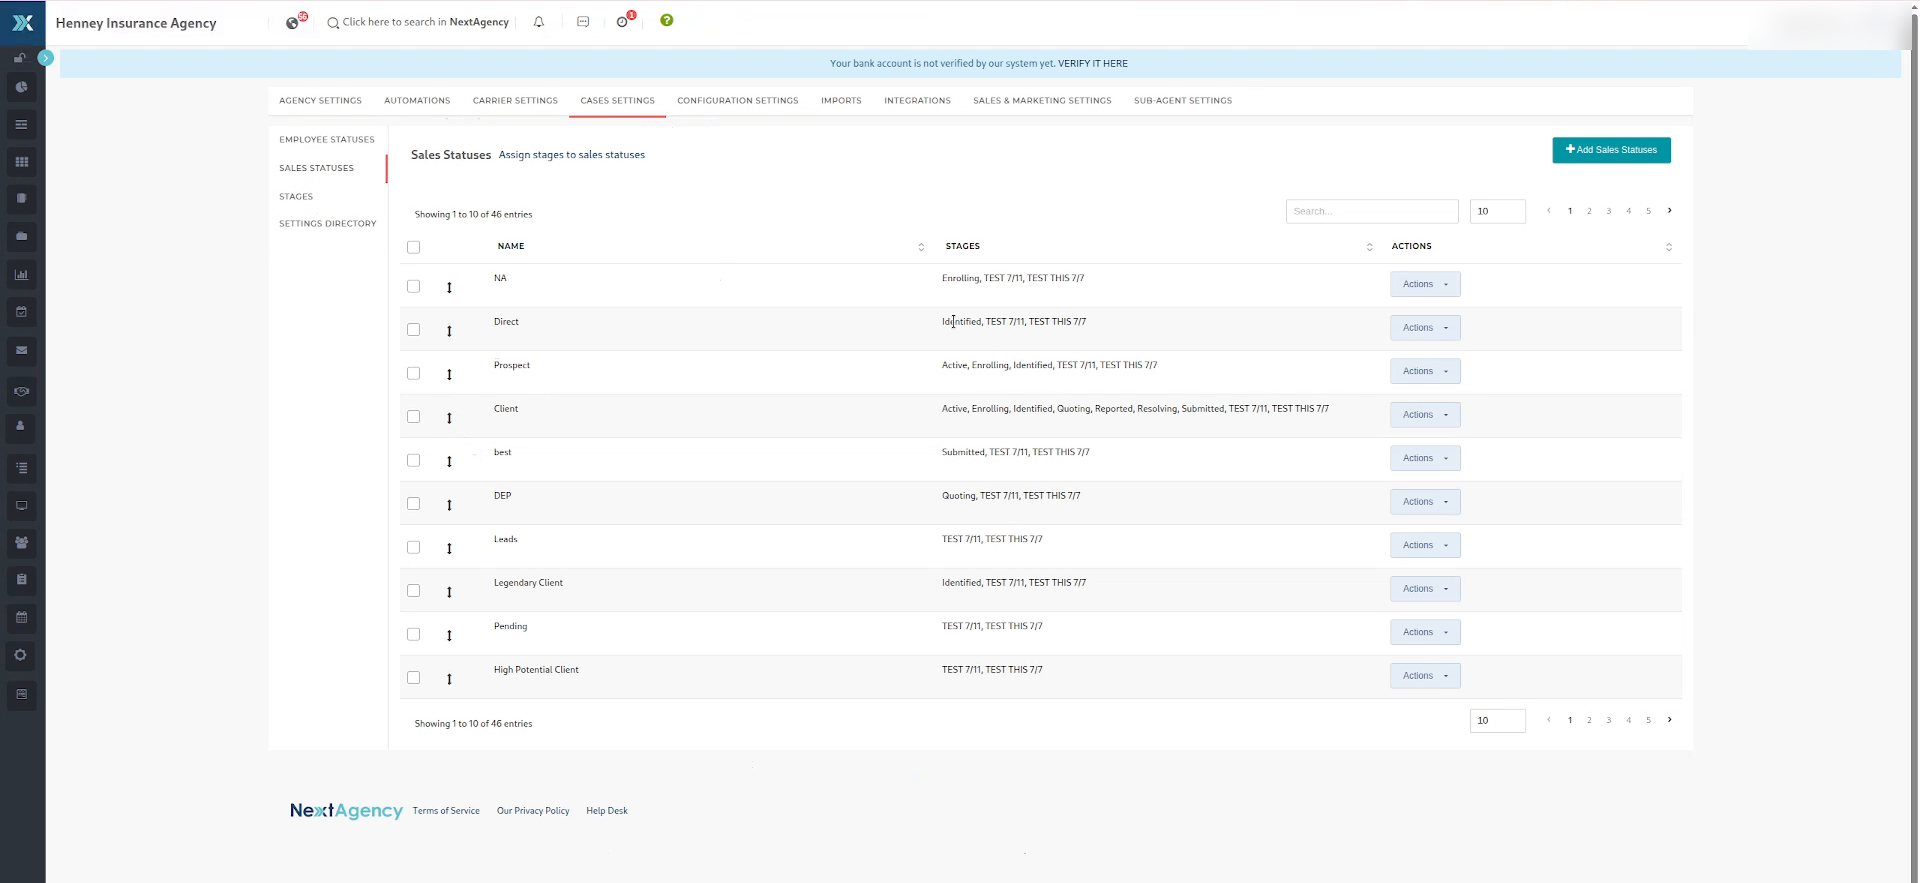Open Terms of Service footer link
The image size is (1920, 883).
446,811
